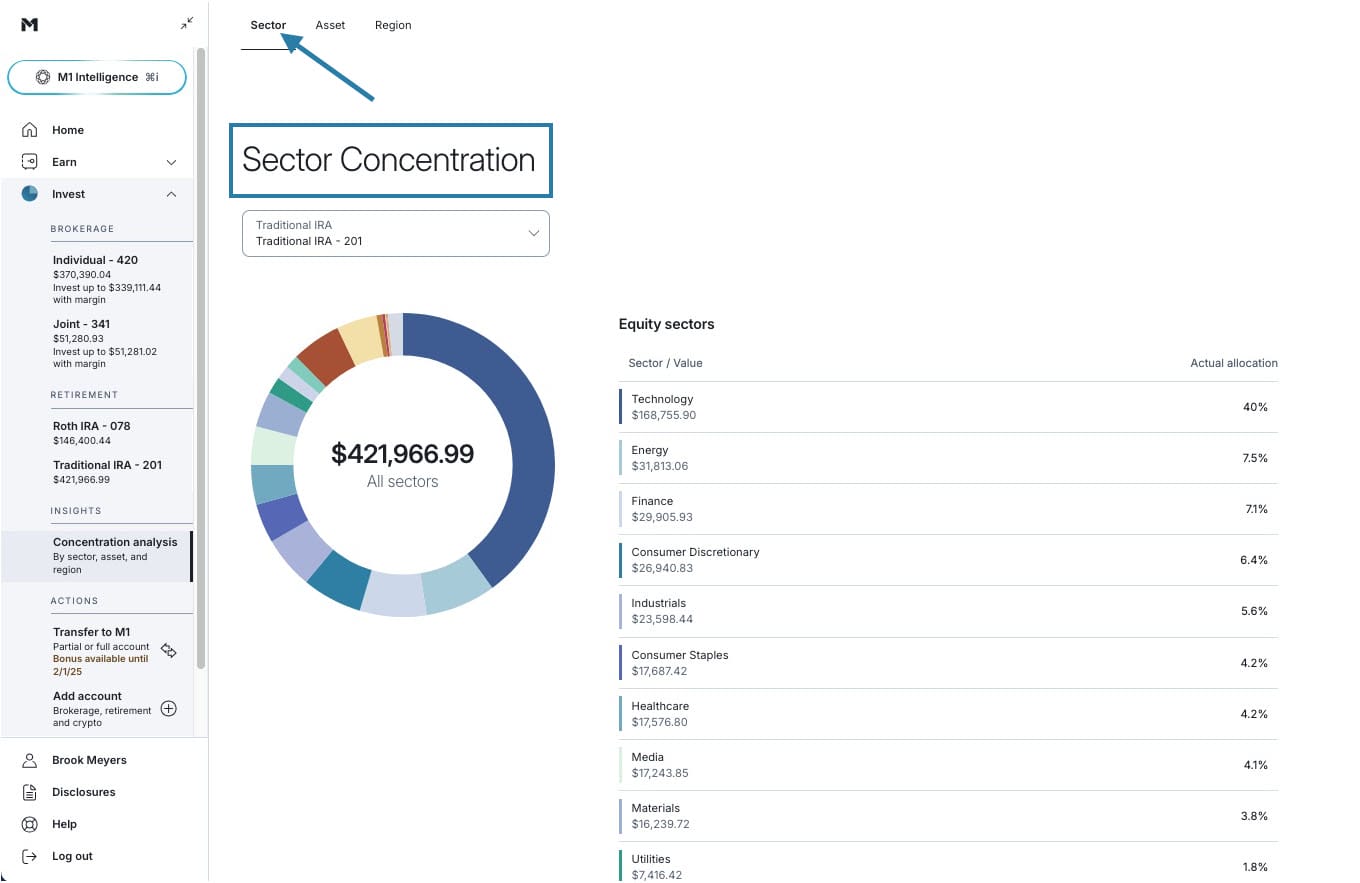Click the Invest pie chart icon
The height and width of the screenshot is (883, 1360).
pyautogui.click(x=30, y=194)
